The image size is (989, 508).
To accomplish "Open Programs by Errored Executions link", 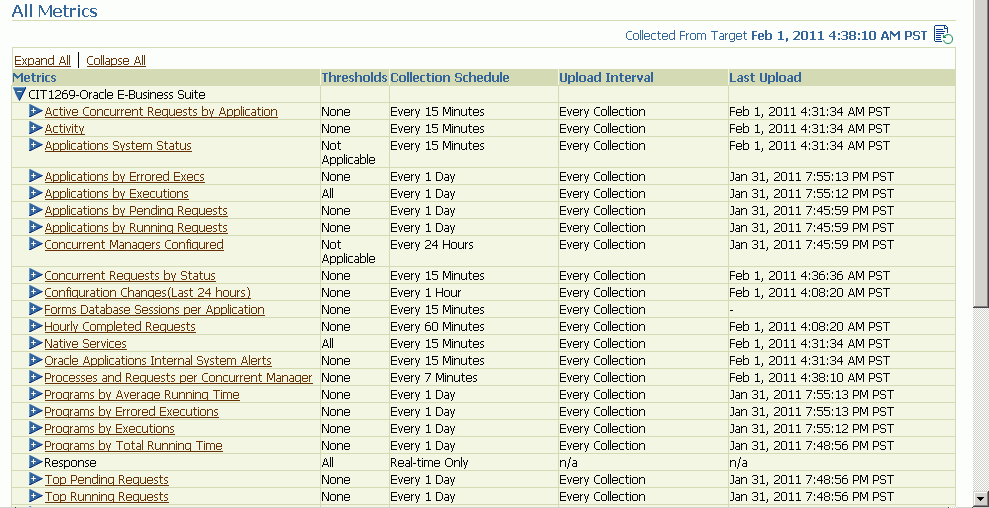I will pyautogui.click(x=131, y=412).
